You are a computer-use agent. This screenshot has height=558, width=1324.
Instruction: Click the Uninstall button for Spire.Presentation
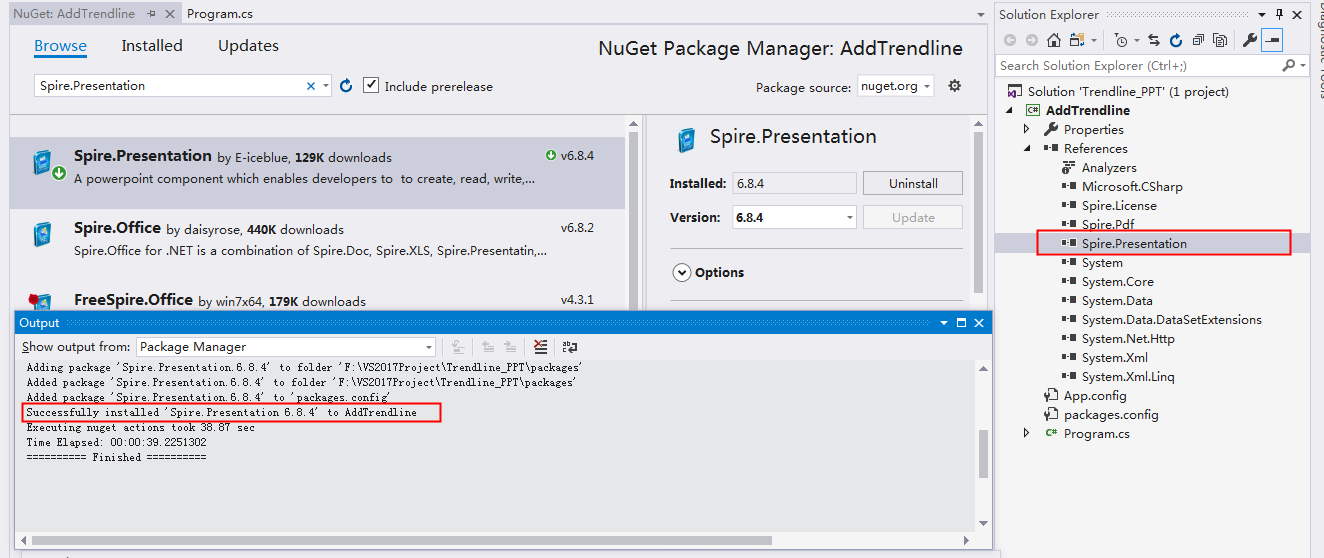[x=913, y=183]
